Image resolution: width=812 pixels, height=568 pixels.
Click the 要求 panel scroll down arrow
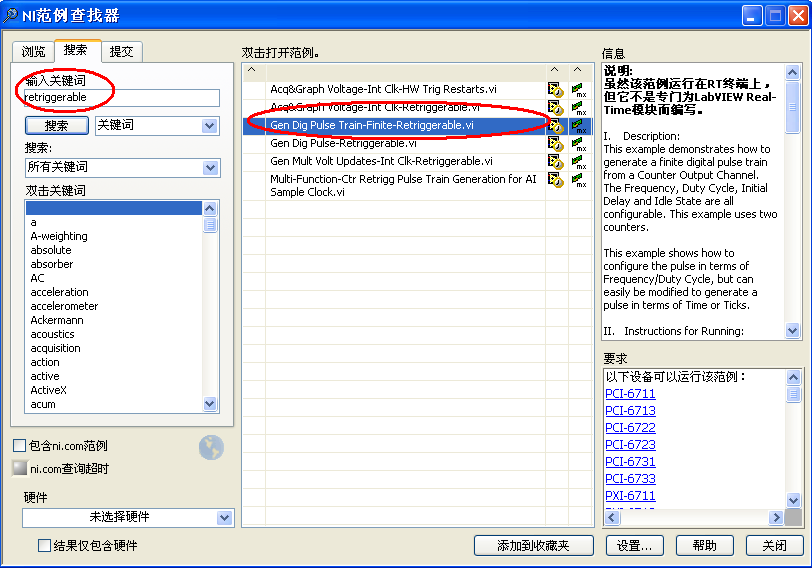point(793,500)
